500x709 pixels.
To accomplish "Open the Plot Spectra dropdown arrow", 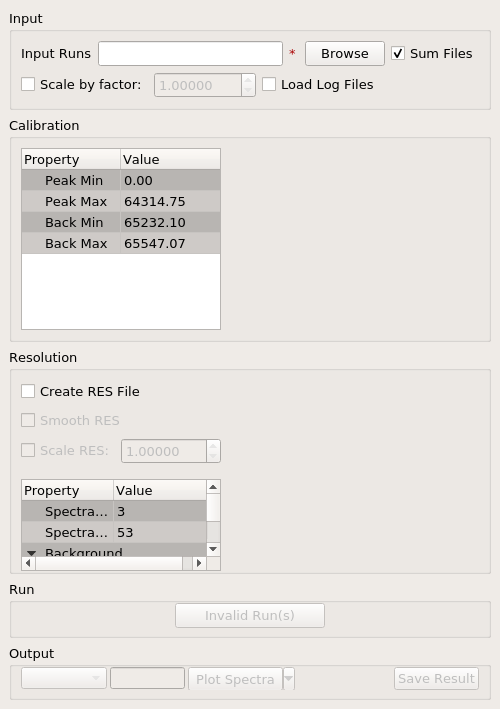I will [x=288, y=679].
